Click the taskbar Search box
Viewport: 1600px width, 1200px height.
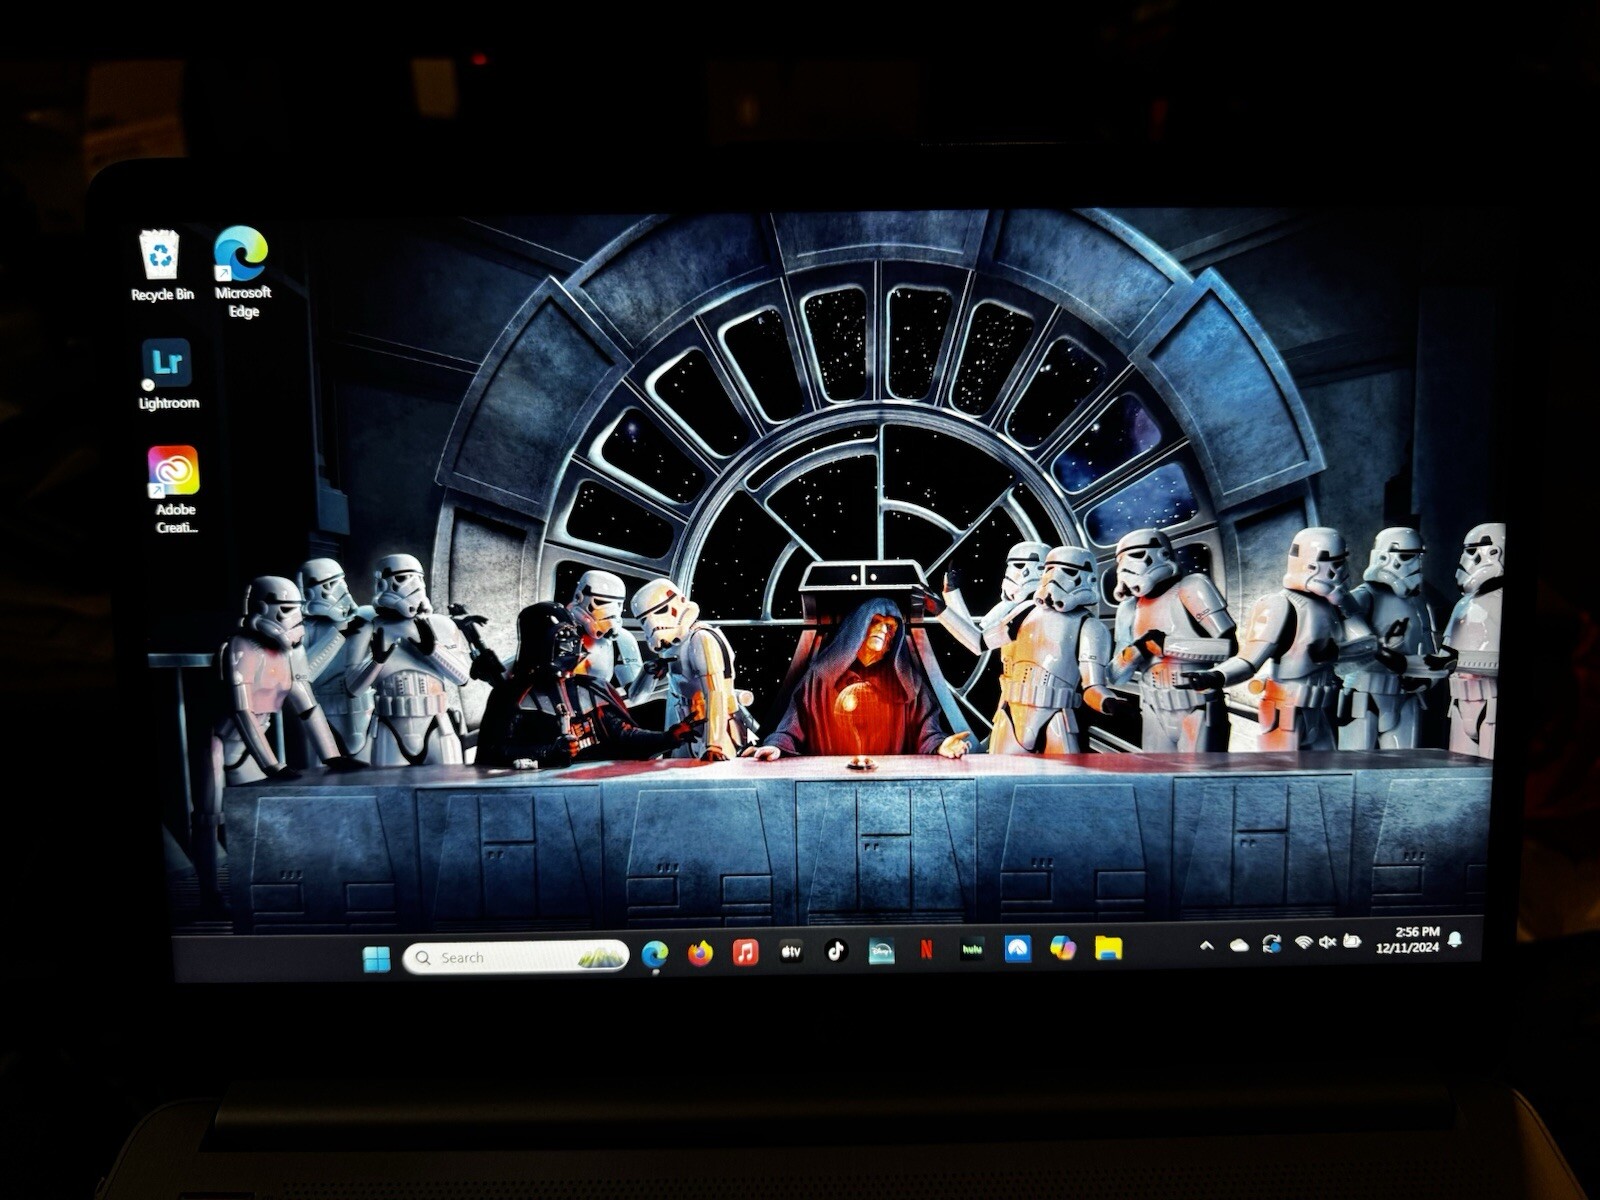[x=516, y=957]
